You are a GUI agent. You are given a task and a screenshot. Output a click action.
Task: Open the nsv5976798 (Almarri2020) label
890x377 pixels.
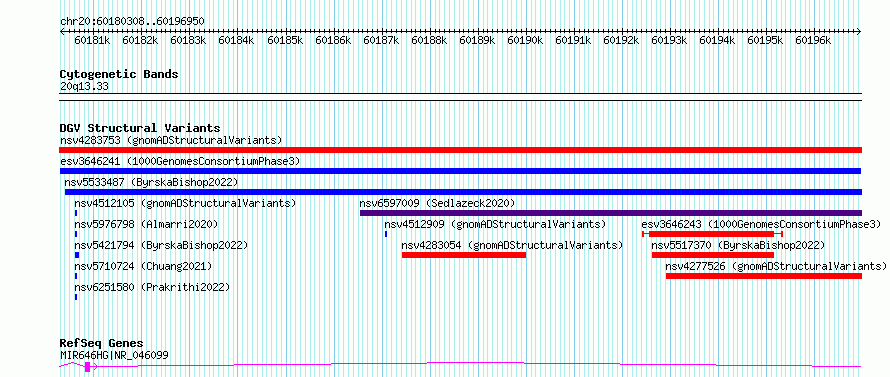pos(146,224)
